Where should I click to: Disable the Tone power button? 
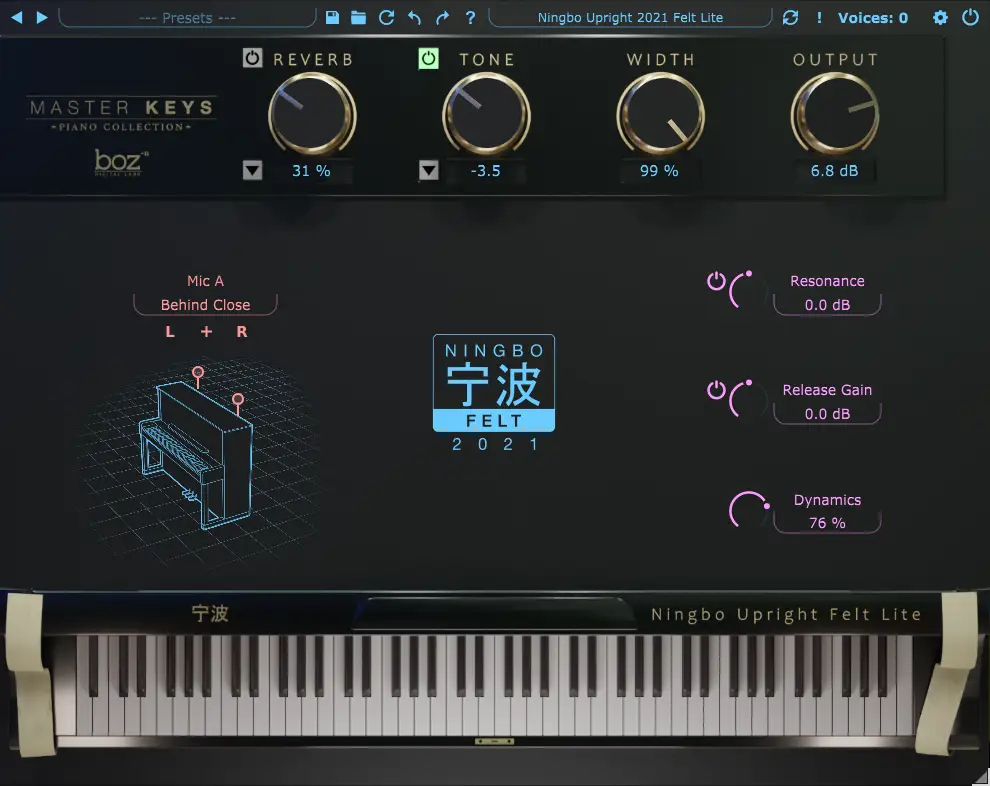(428, 59)
